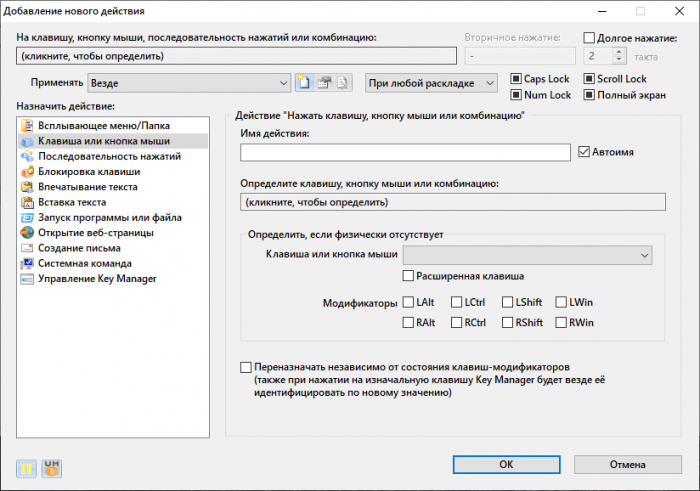Click the Открытие веб-страницы globe icon
700x491 pixels.
(x=27, y=233)
